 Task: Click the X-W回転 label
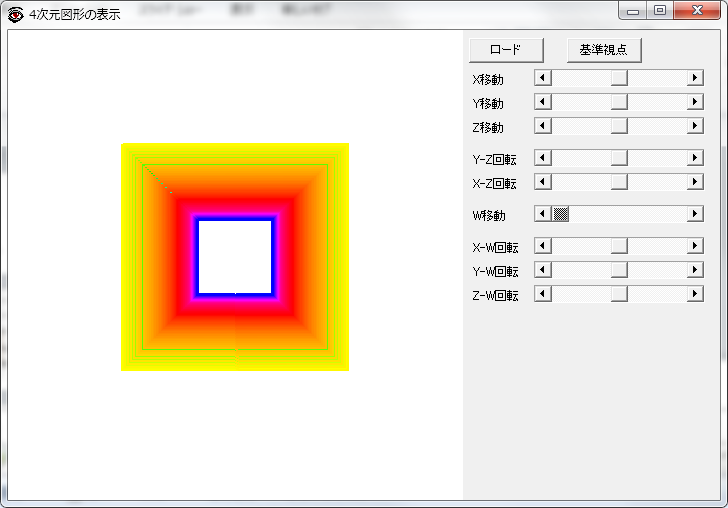tap(495, 248)
